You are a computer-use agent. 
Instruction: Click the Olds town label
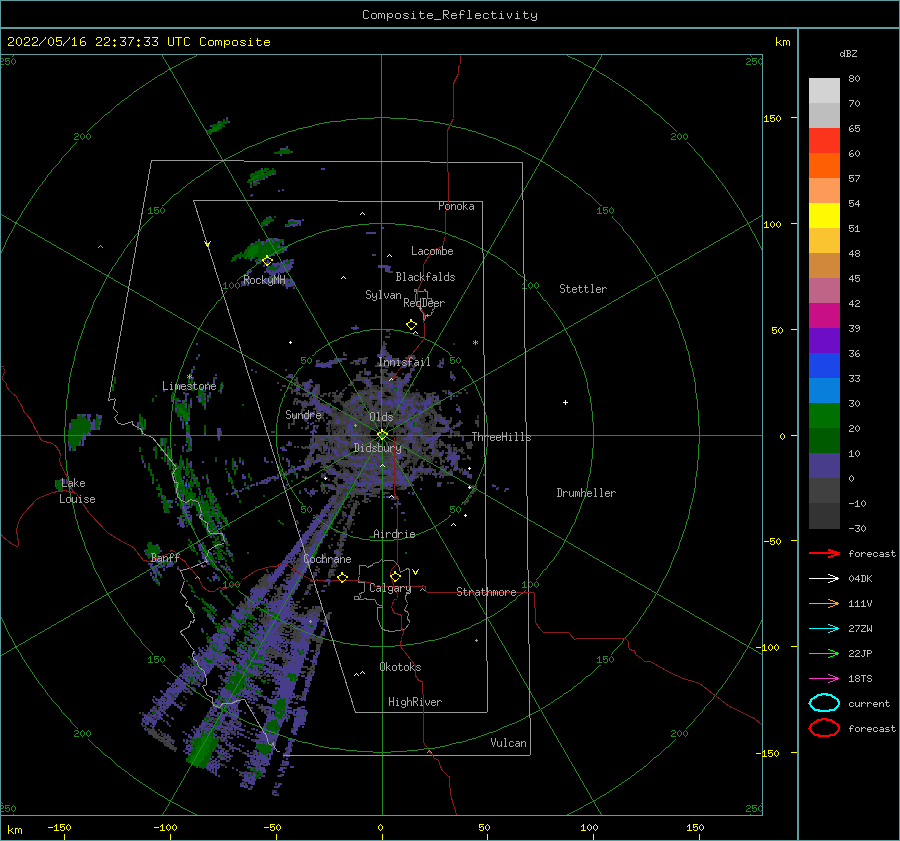(x=381, y=417)
